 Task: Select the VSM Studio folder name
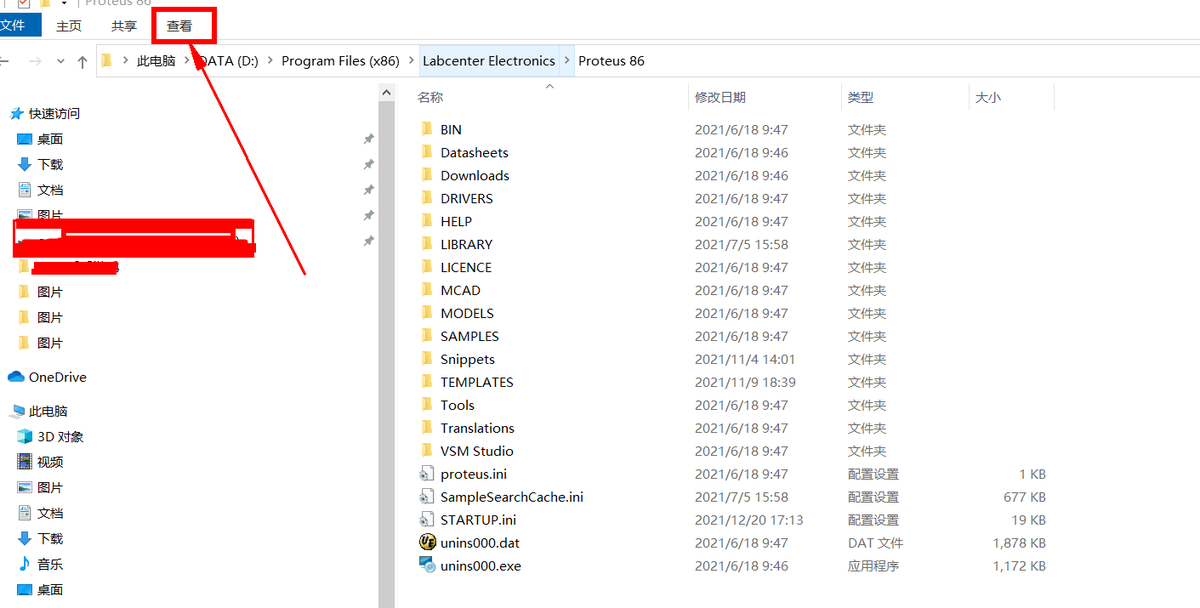[476, 452]
